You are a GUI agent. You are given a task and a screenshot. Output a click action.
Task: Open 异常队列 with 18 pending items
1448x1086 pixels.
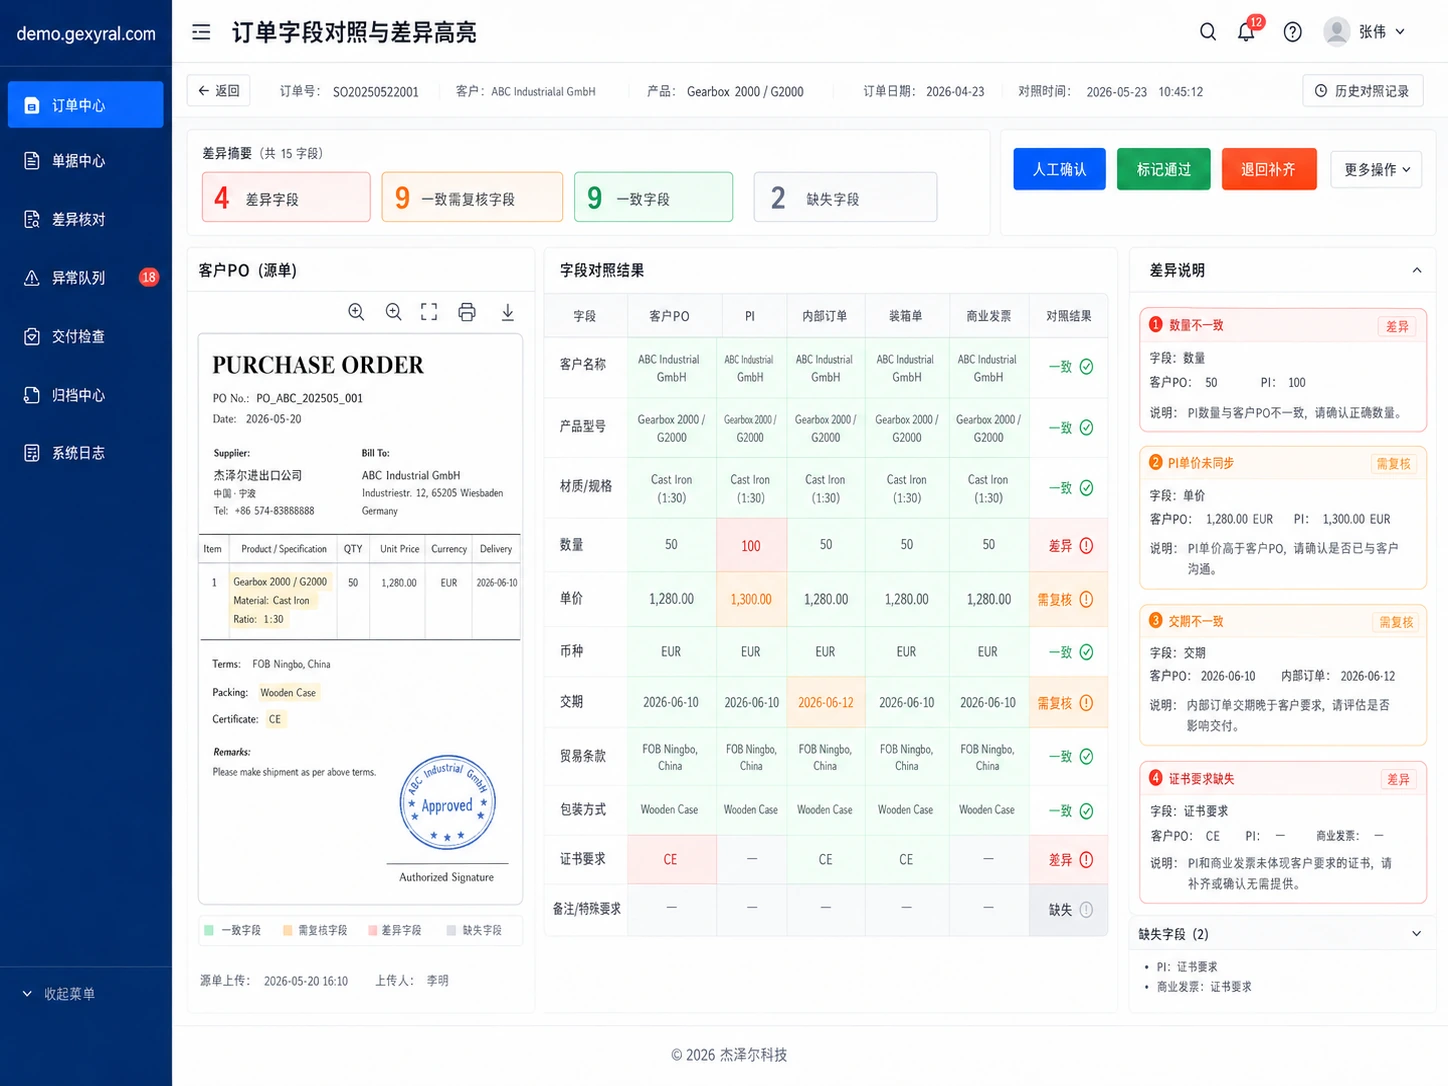pos(86,278)
